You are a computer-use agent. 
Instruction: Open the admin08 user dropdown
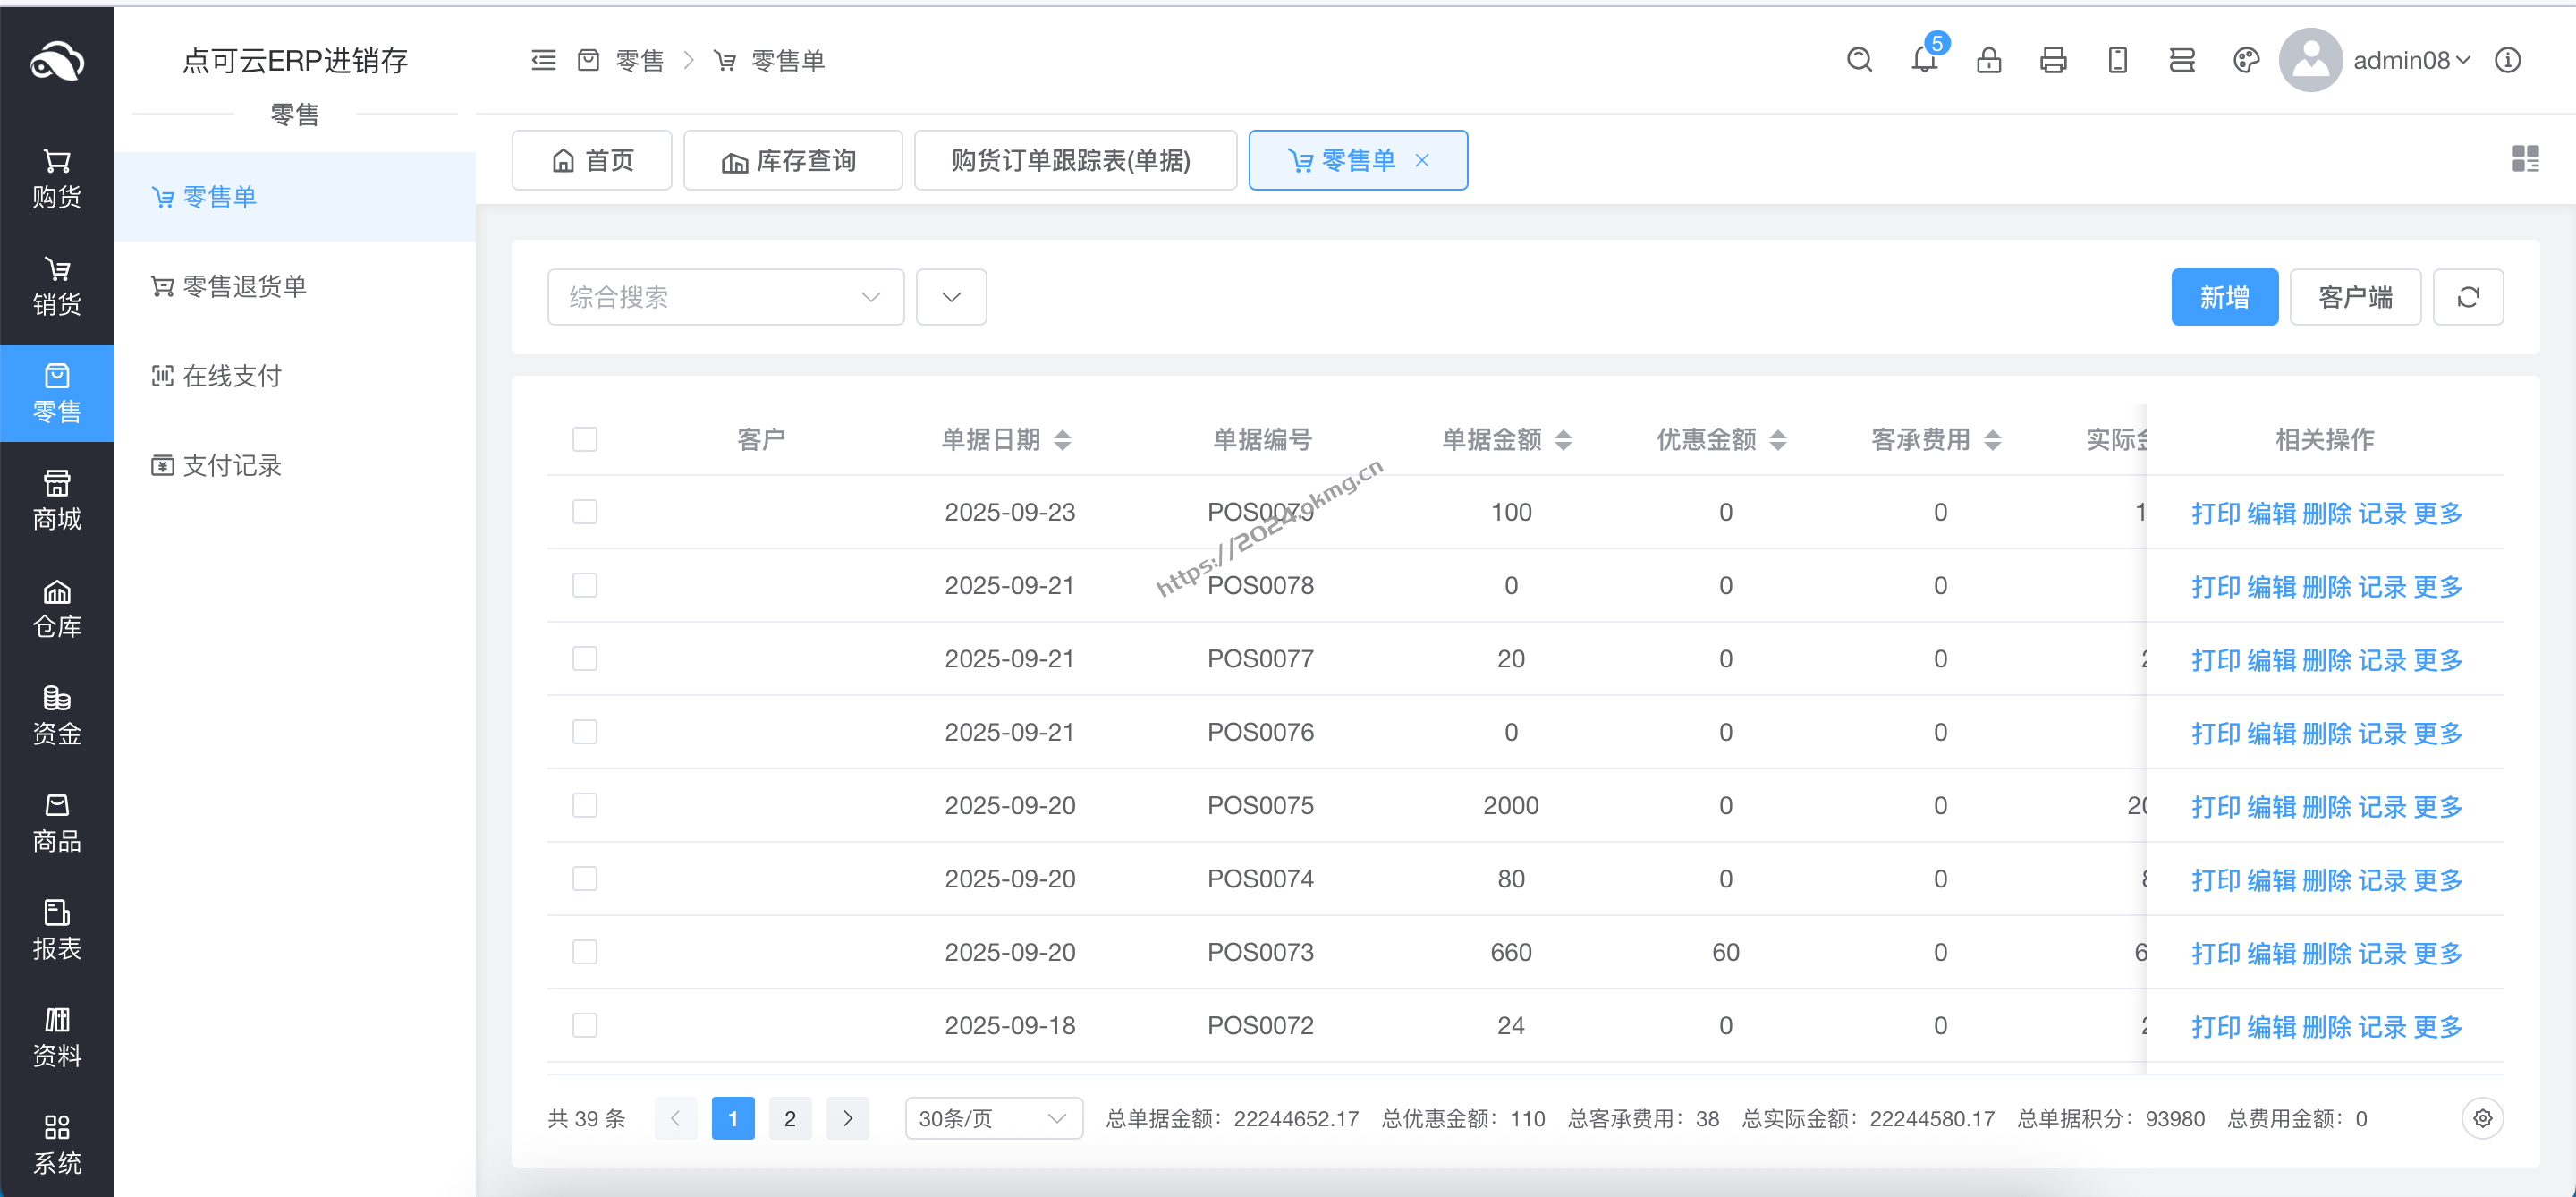pos(2412,61)
